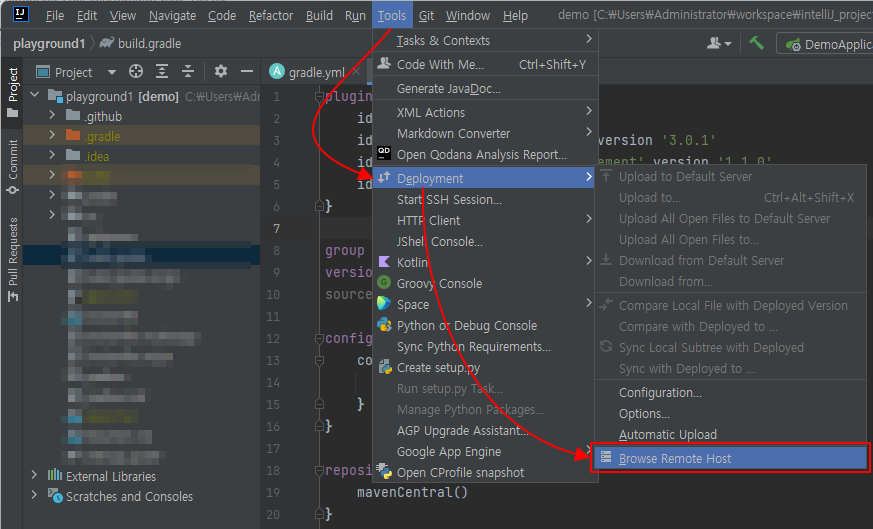The width and height of the screenshot is (873, 529).
Task: Click the Select Opened File target icon
Action: pos(136,71)
